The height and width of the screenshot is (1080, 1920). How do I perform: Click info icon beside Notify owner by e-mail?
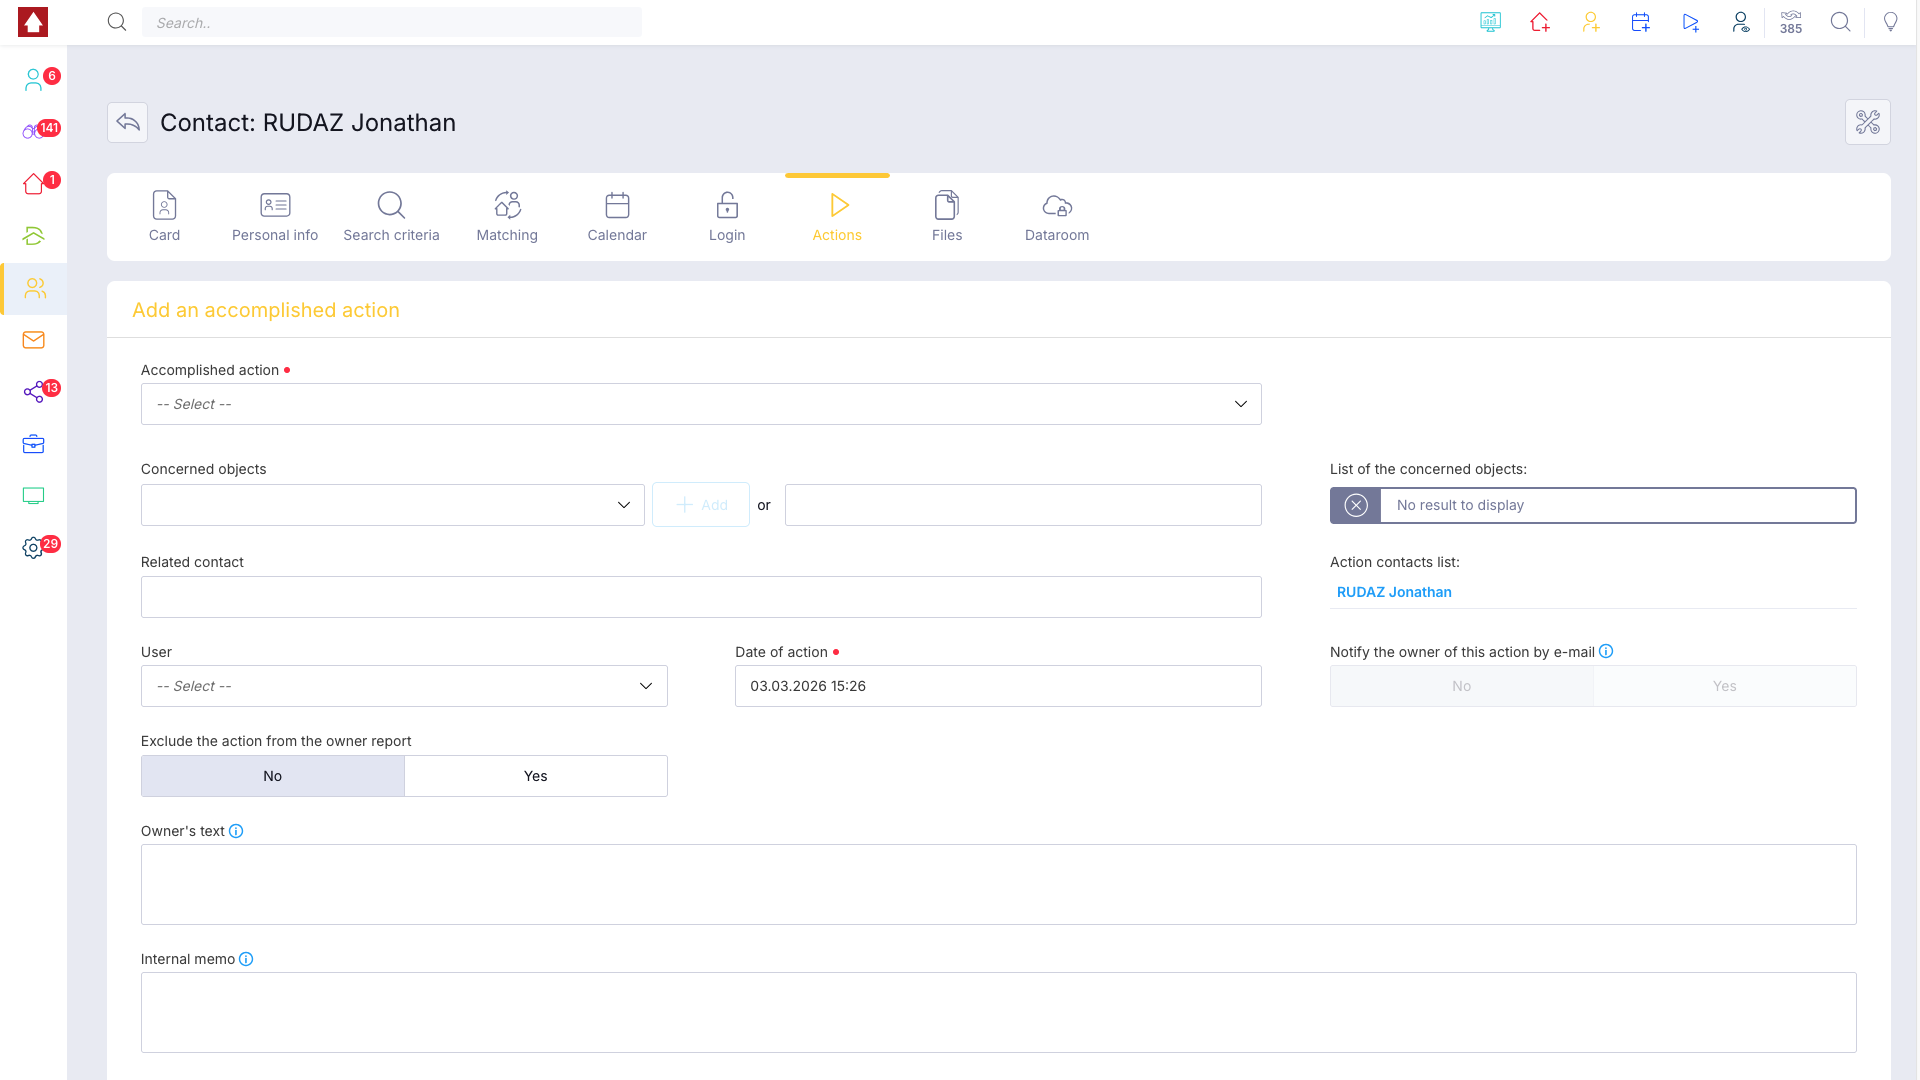(1606, 651)
